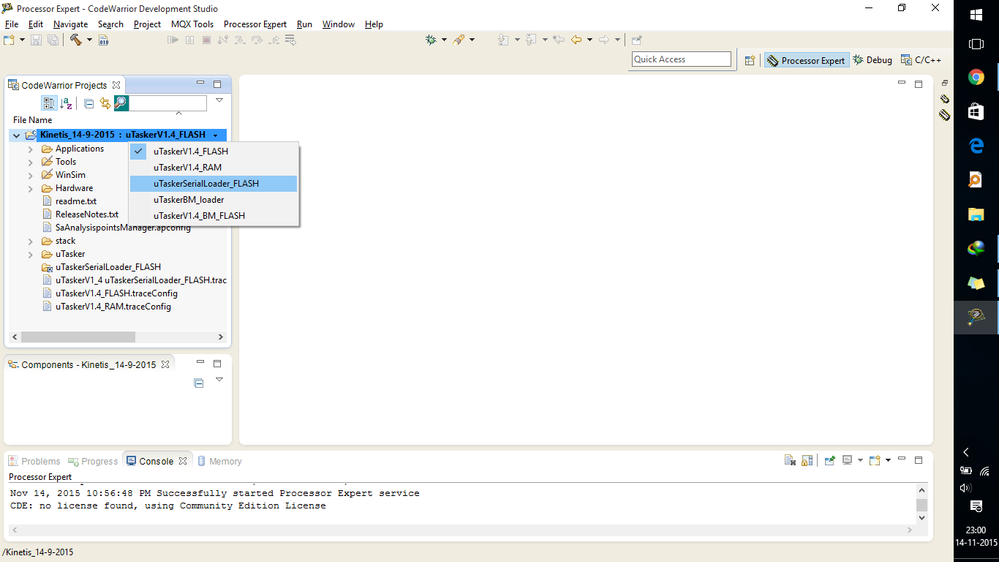Select uTaskerV1.4_RAM.traceConfig file
Image resolution: width=999 pixels, height=562 pixels.
click(113, 307)
